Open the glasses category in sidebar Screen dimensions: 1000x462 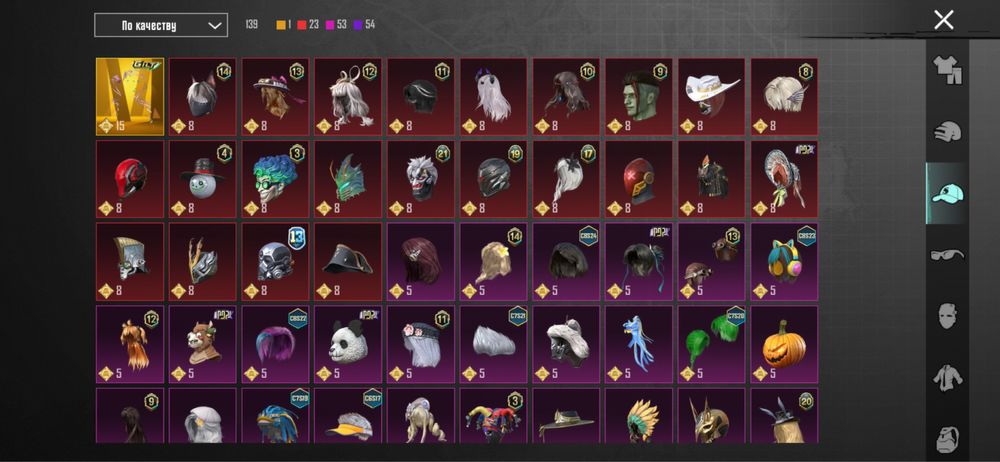(947, 255)
